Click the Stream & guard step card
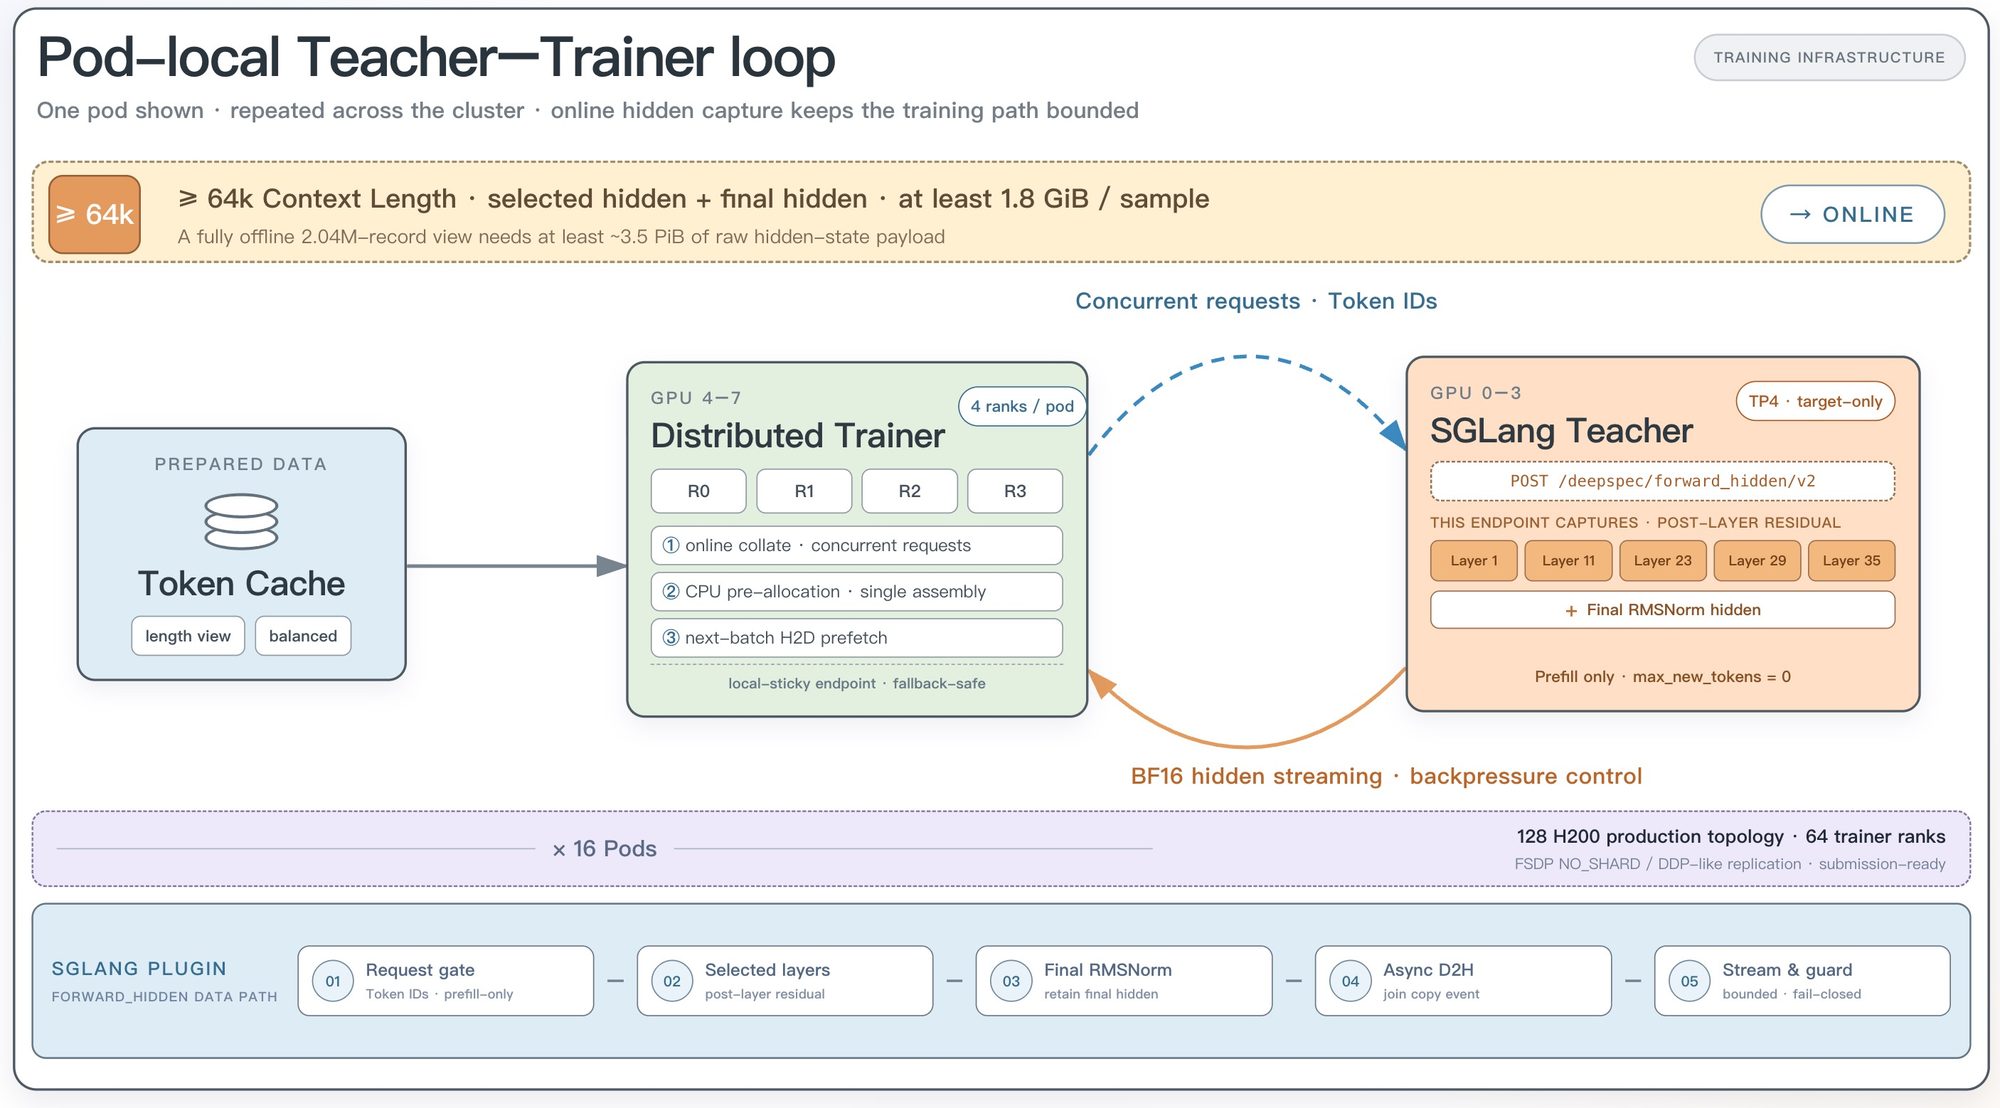 point(1802,981)
